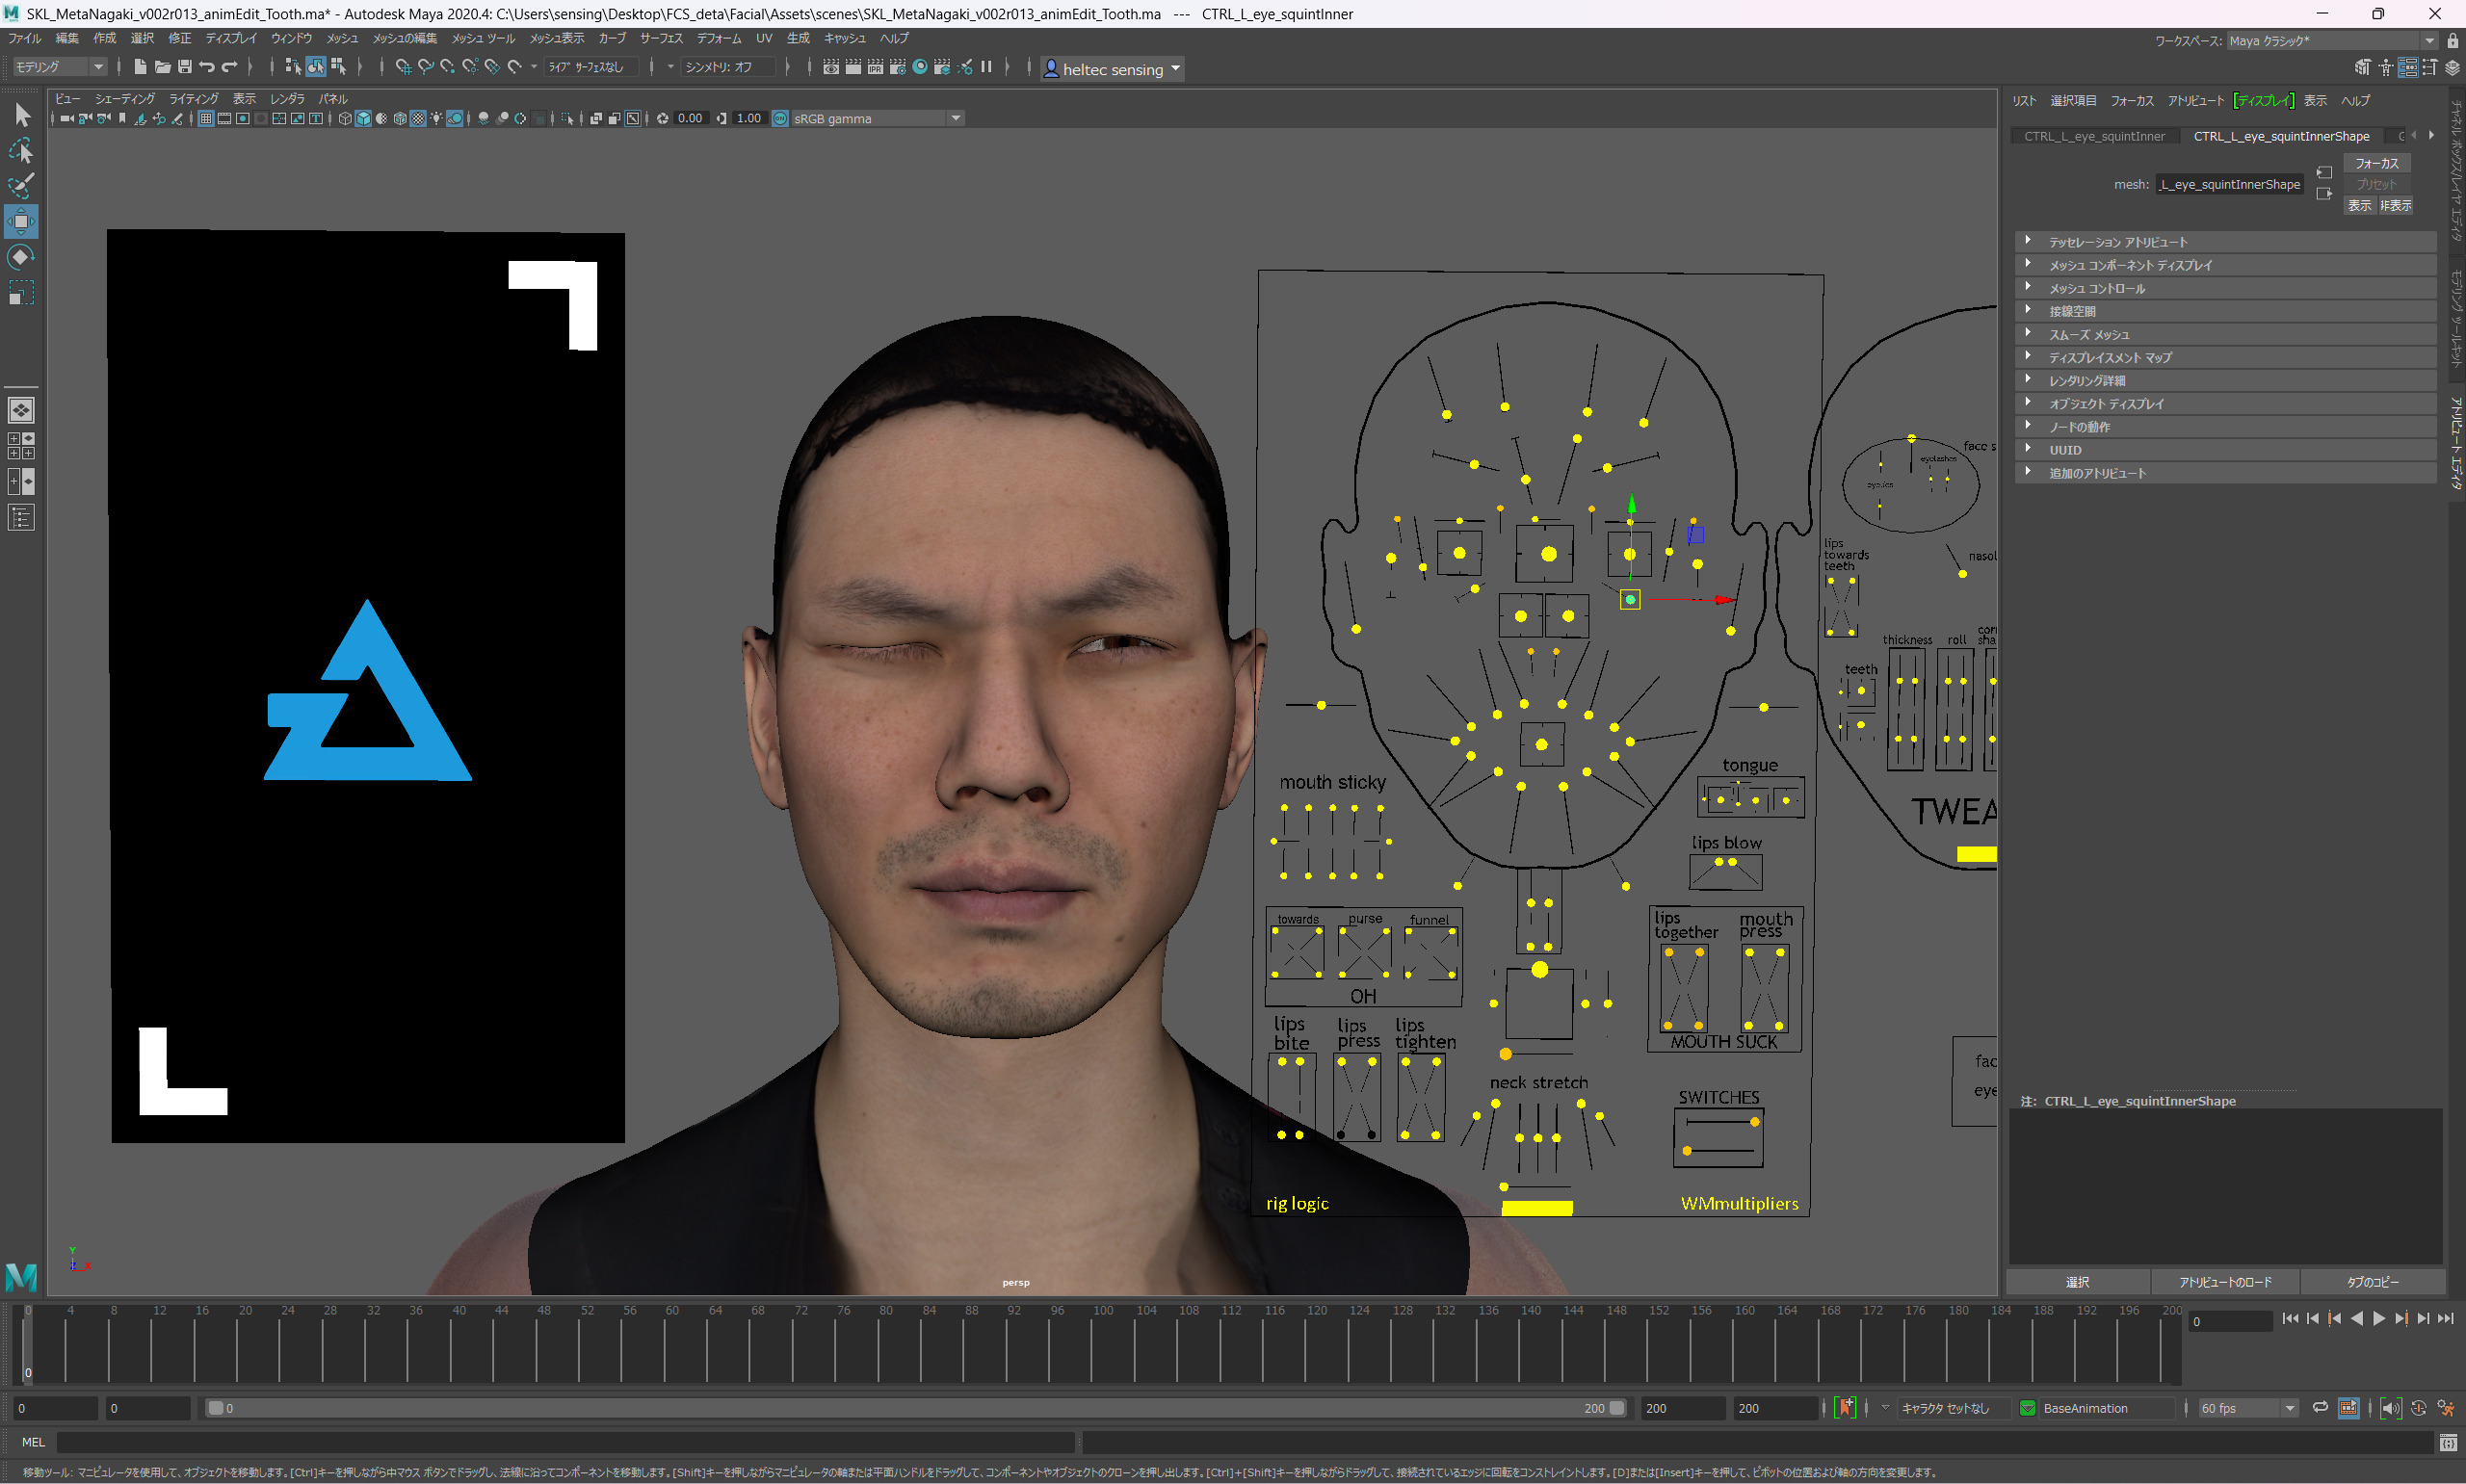The width and height of the screenshot is (2466, 1484).
Task: Click the Open Scene folder icon
Action: 162,67
